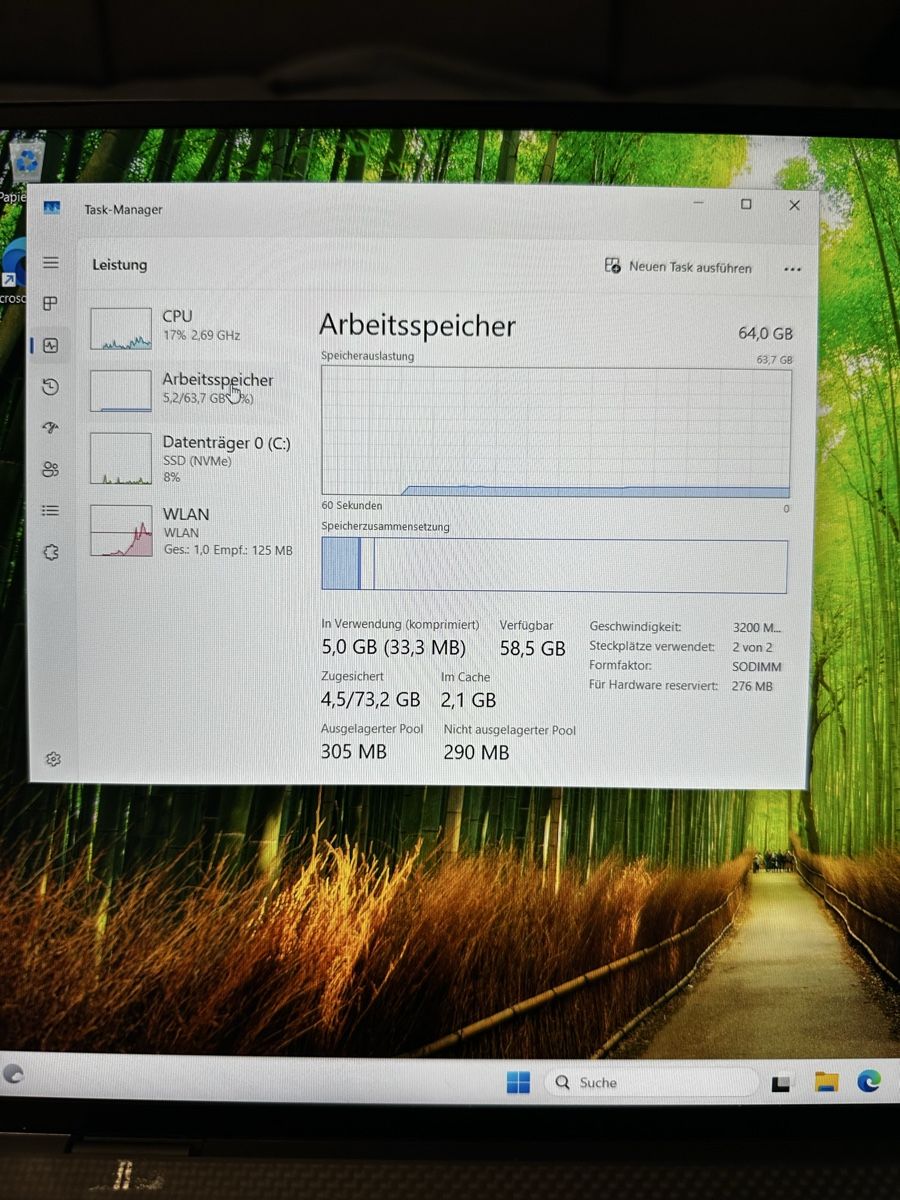Open the Processes page icon in sidebar
Viewport: 900px width, 1200px height.
coord(50,303)
